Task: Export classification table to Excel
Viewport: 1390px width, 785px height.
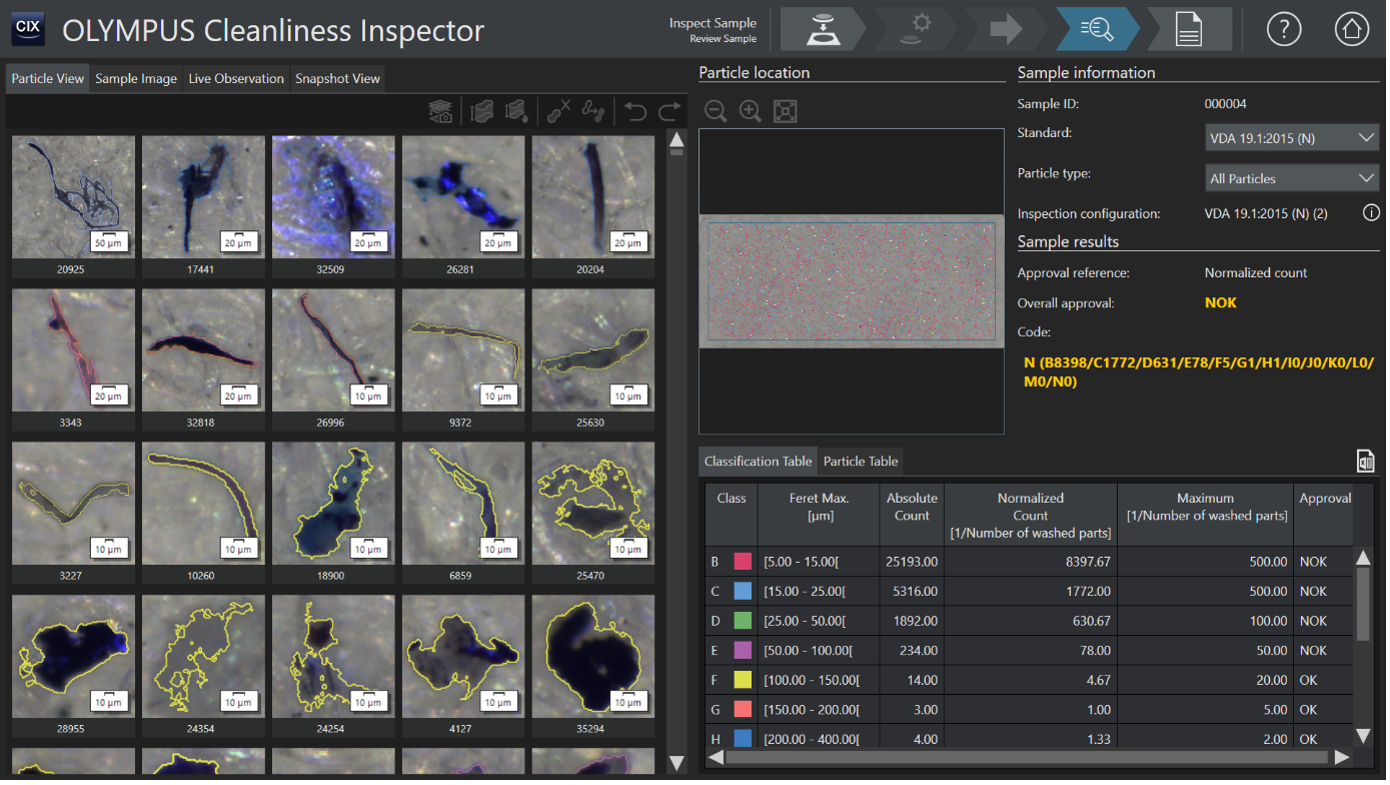Action: click(1365, 460)
